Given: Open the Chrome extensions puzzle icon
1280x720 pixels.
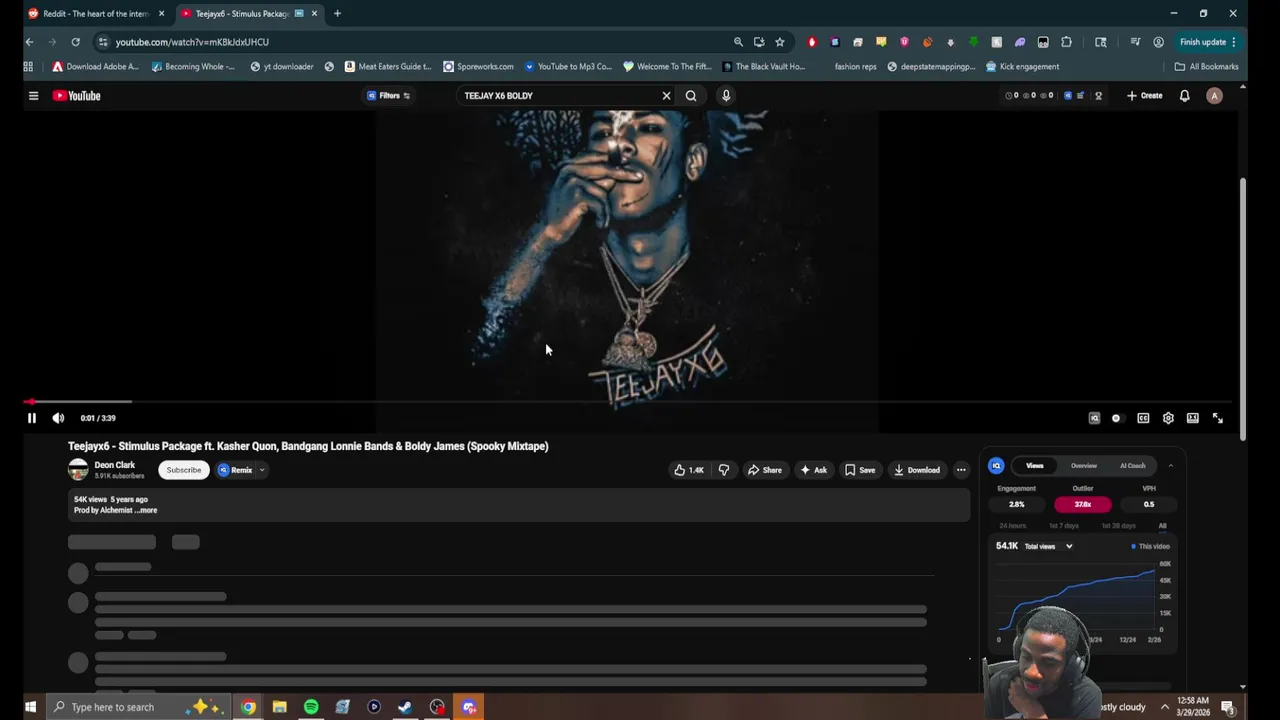Looking at the screenshot, I should tap(1066, 42).
